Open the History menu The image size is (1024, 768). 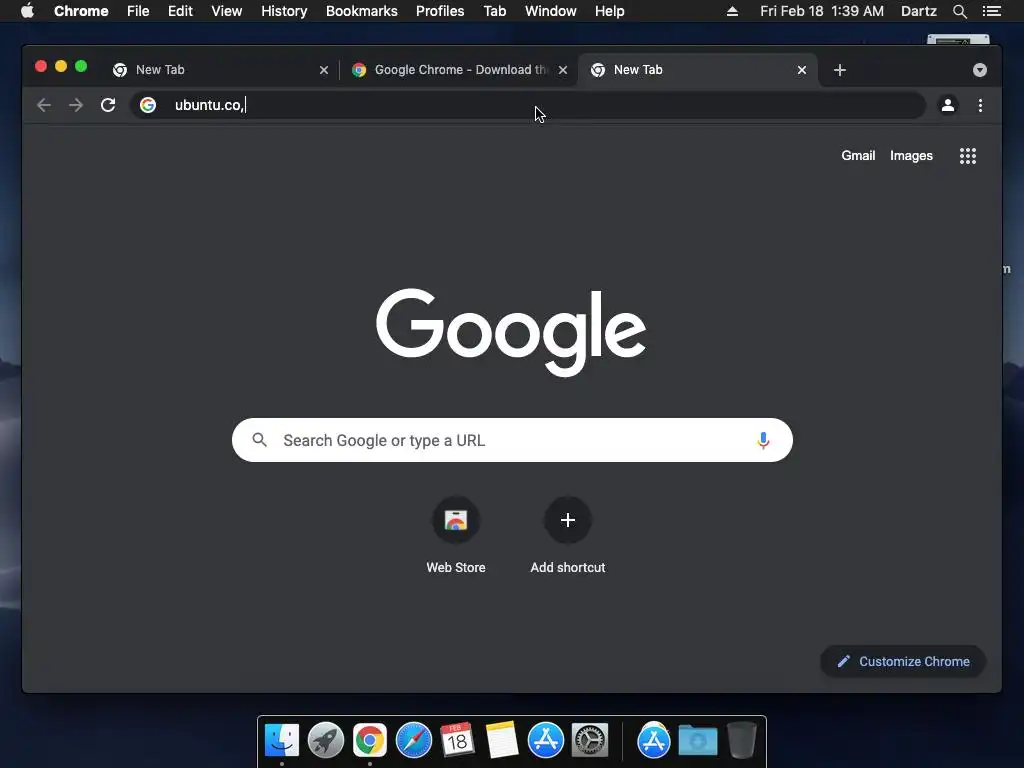coord(284,11)
